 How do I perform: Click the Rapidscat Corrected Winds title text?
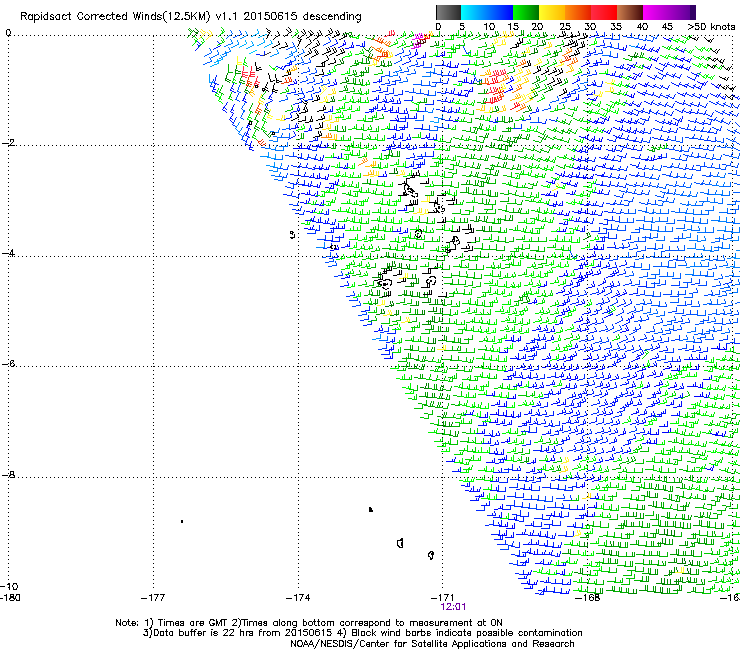(191, 17)
